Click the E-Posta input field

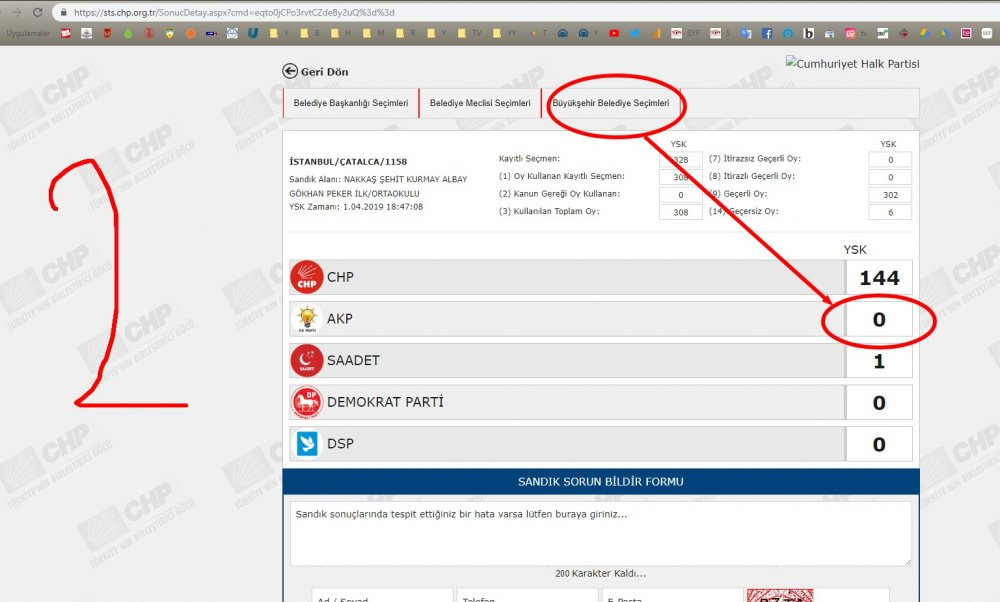coord(673,596)
